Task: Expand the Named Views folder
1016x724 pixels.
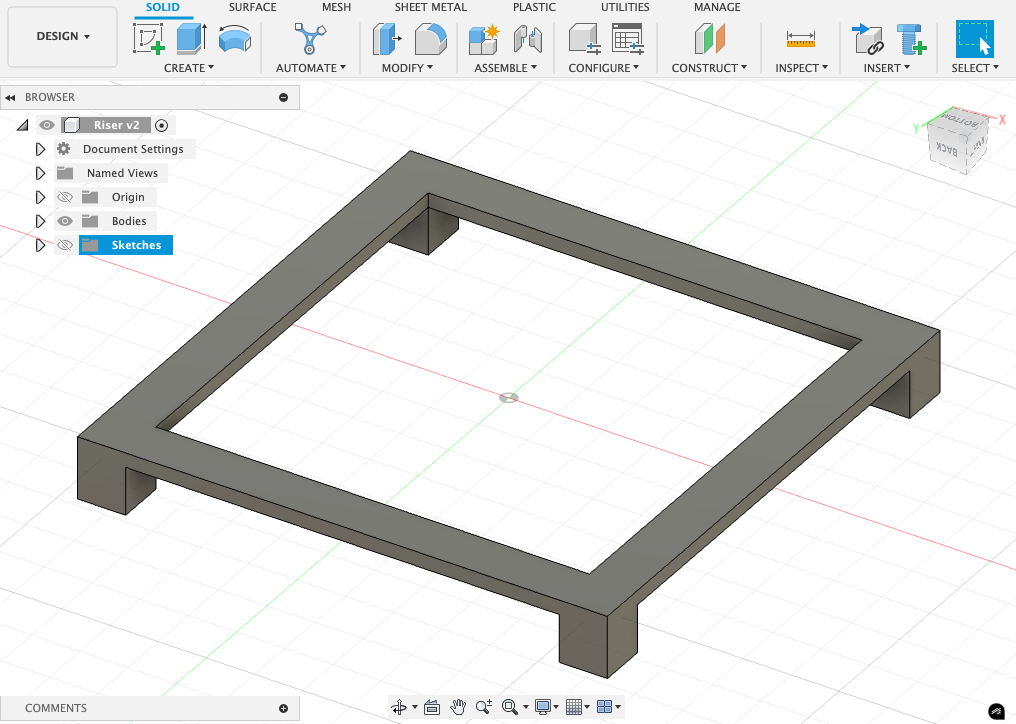Action: click(x=40, y=173)
